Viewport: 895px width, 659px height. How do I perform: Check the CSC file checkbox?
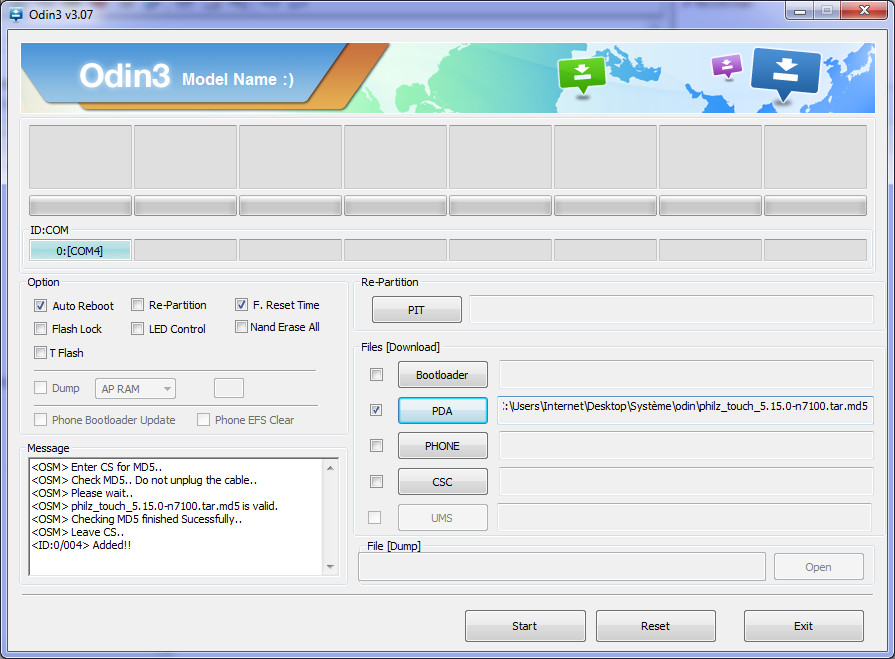376,481
